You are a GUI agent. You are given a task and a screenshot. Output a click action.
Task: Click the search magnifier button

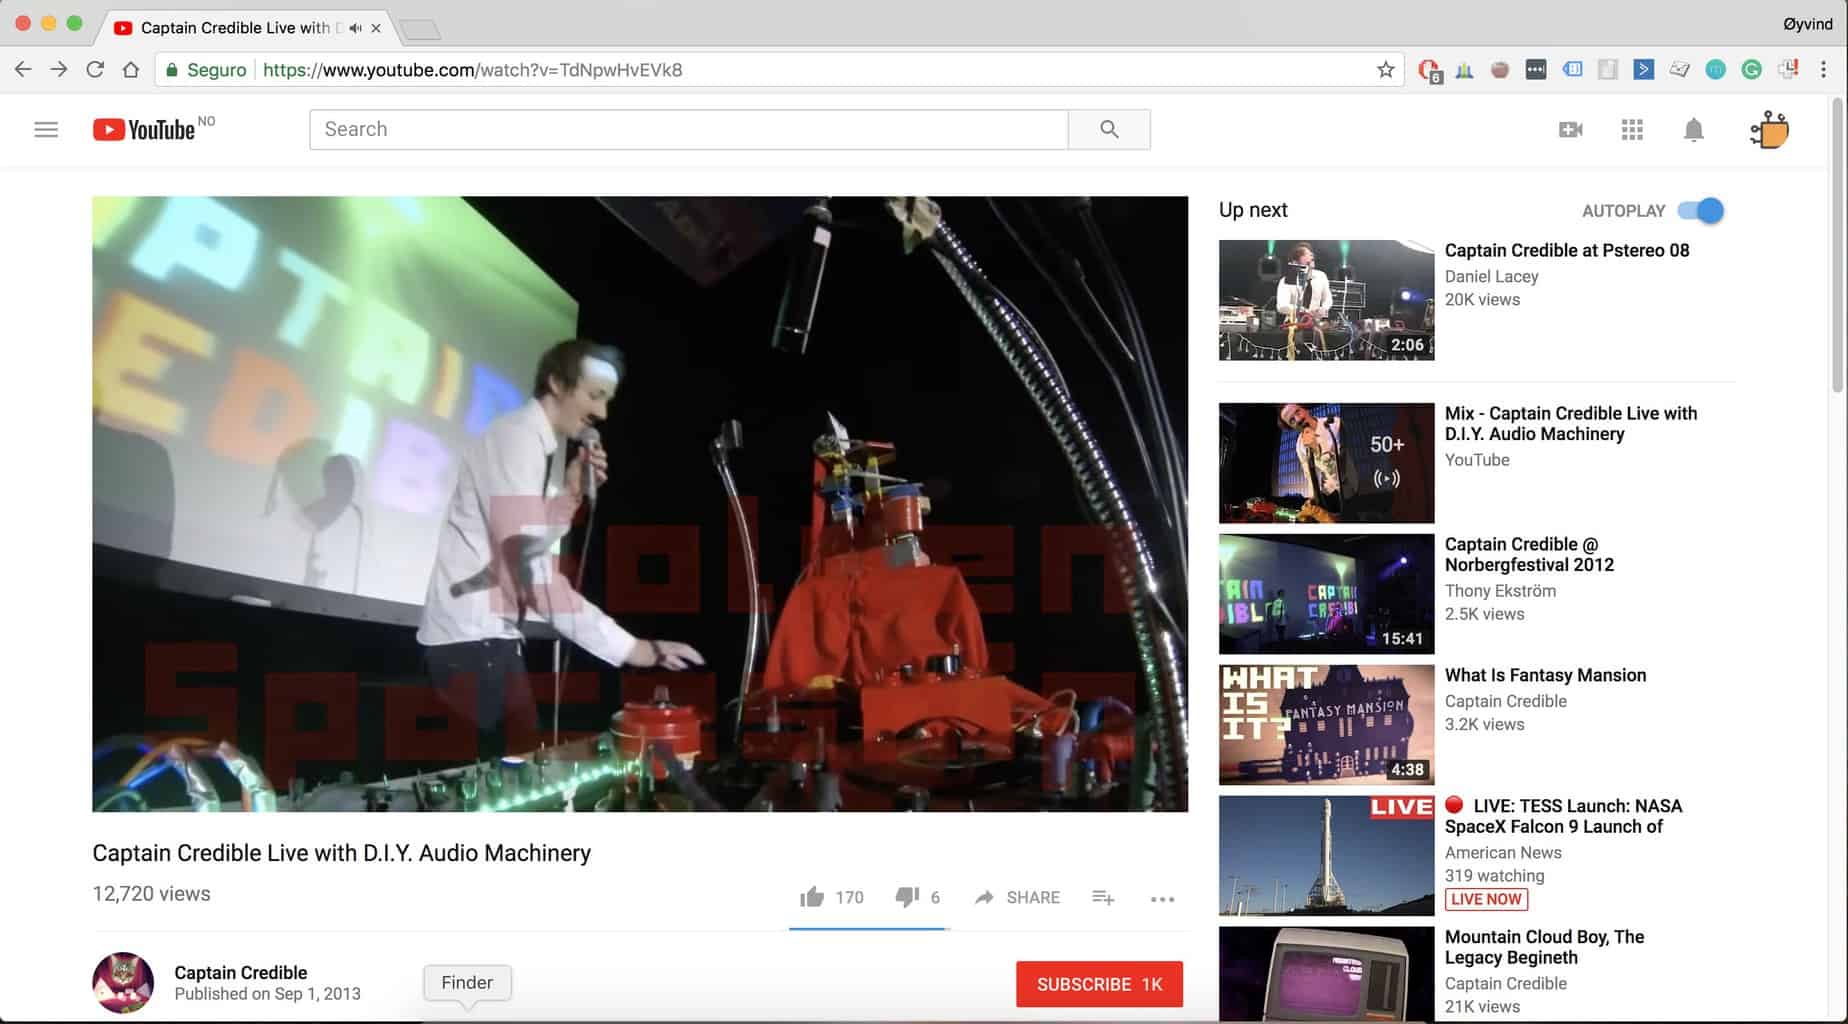(x=1109, y=129)
